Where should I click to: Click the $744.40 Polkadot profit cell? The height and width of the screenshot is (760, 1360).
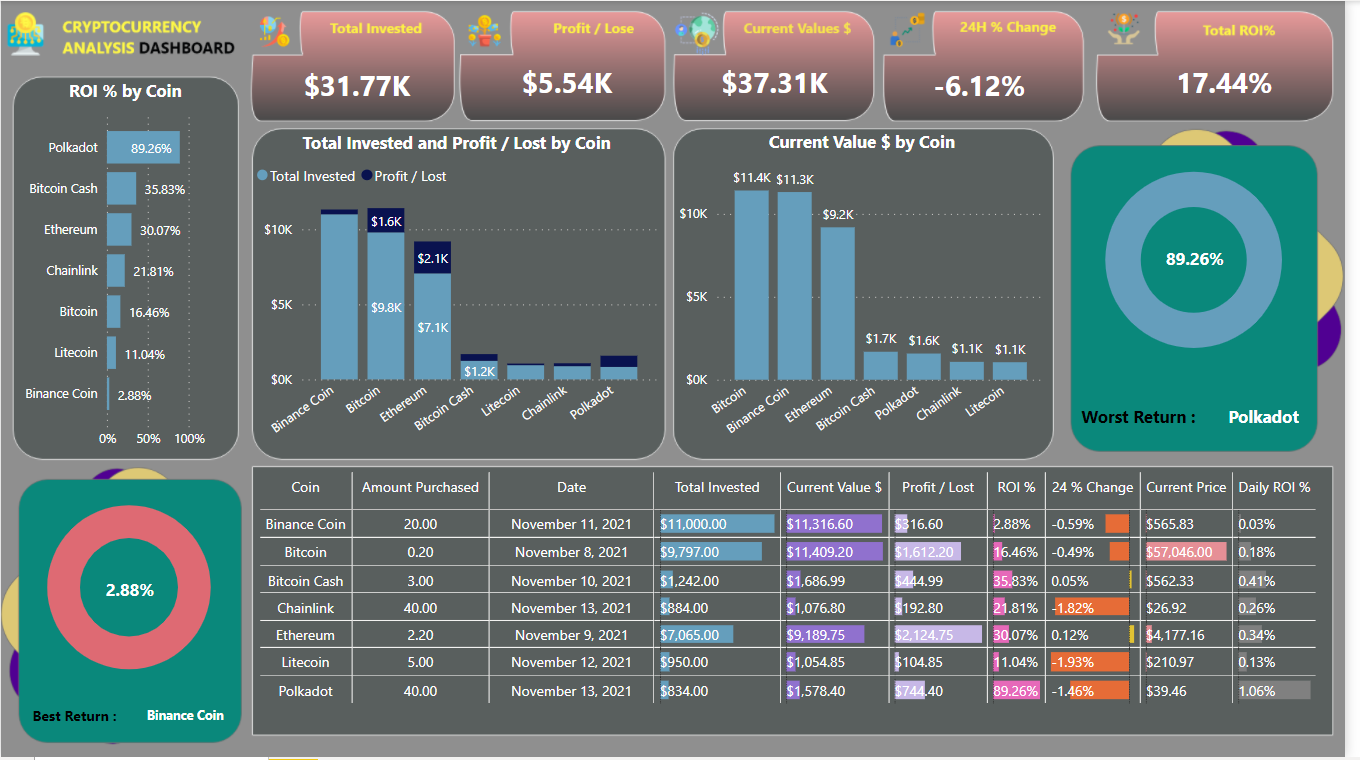938,691
